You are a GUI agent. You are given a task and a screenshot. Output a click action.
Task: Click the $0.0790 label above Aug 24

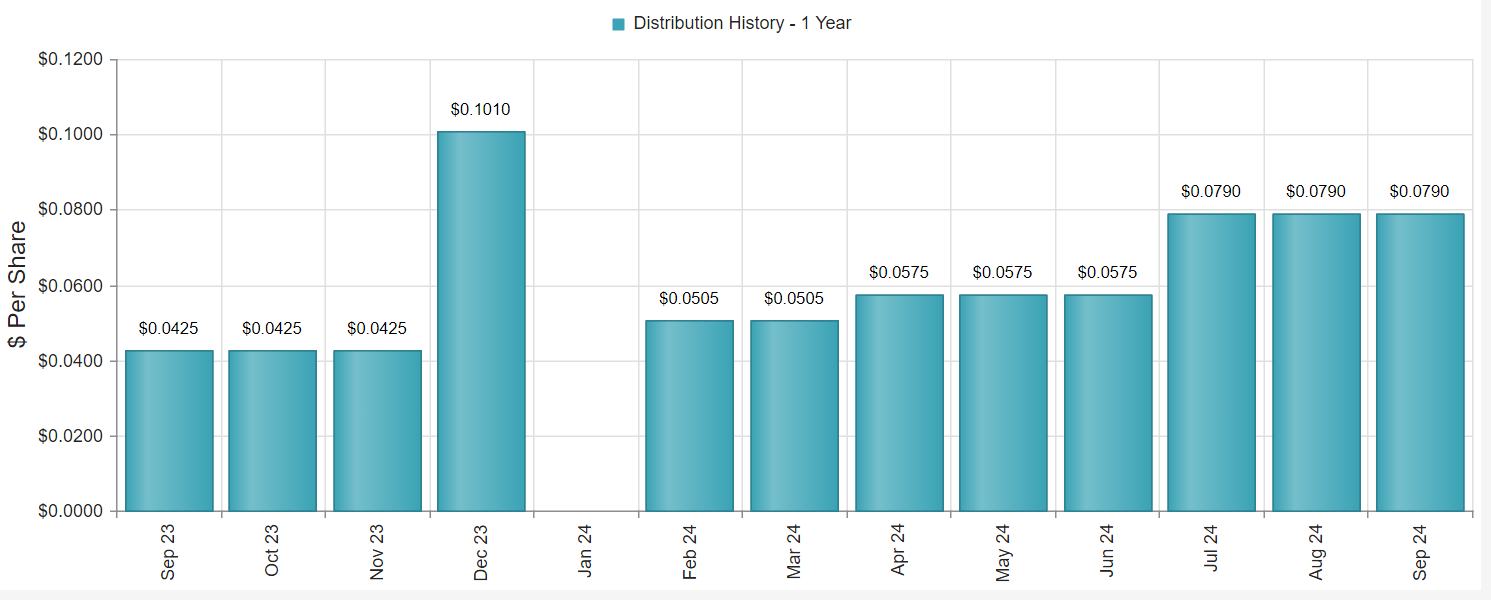tap(1316, 192)
